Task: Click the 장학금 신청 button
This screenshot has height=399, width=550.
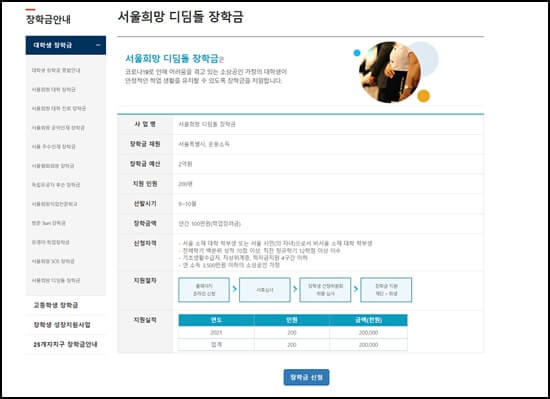Action: 306,377
